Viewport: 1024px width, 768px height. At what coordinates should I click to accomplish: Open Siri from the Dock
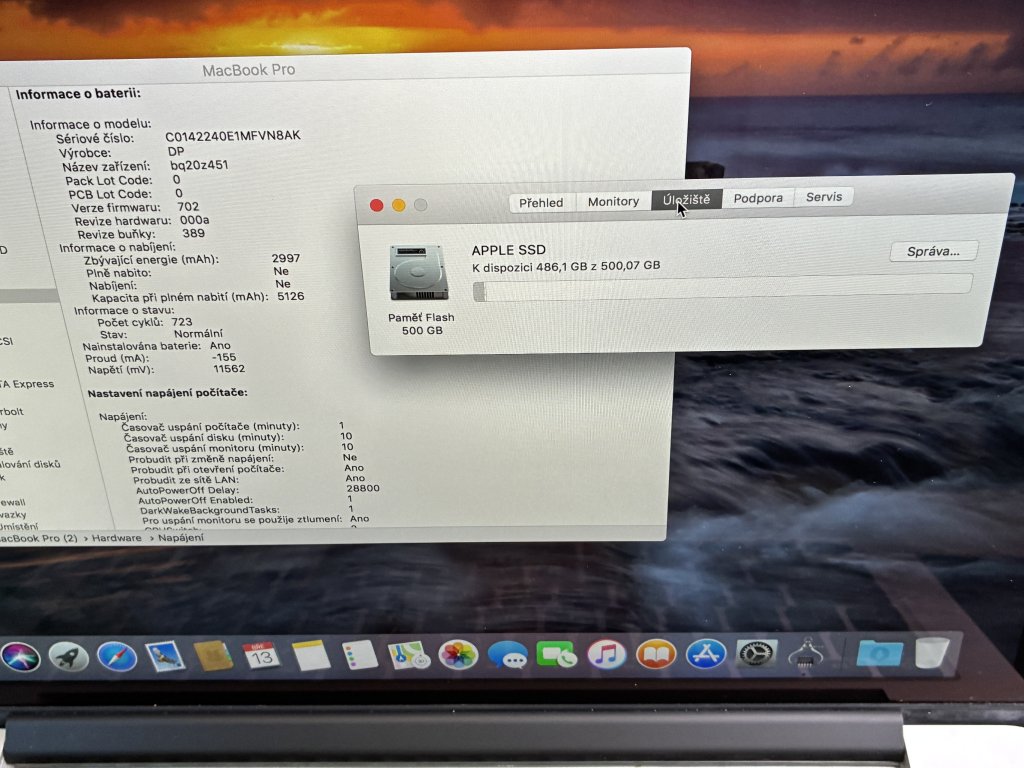(20, 657)
